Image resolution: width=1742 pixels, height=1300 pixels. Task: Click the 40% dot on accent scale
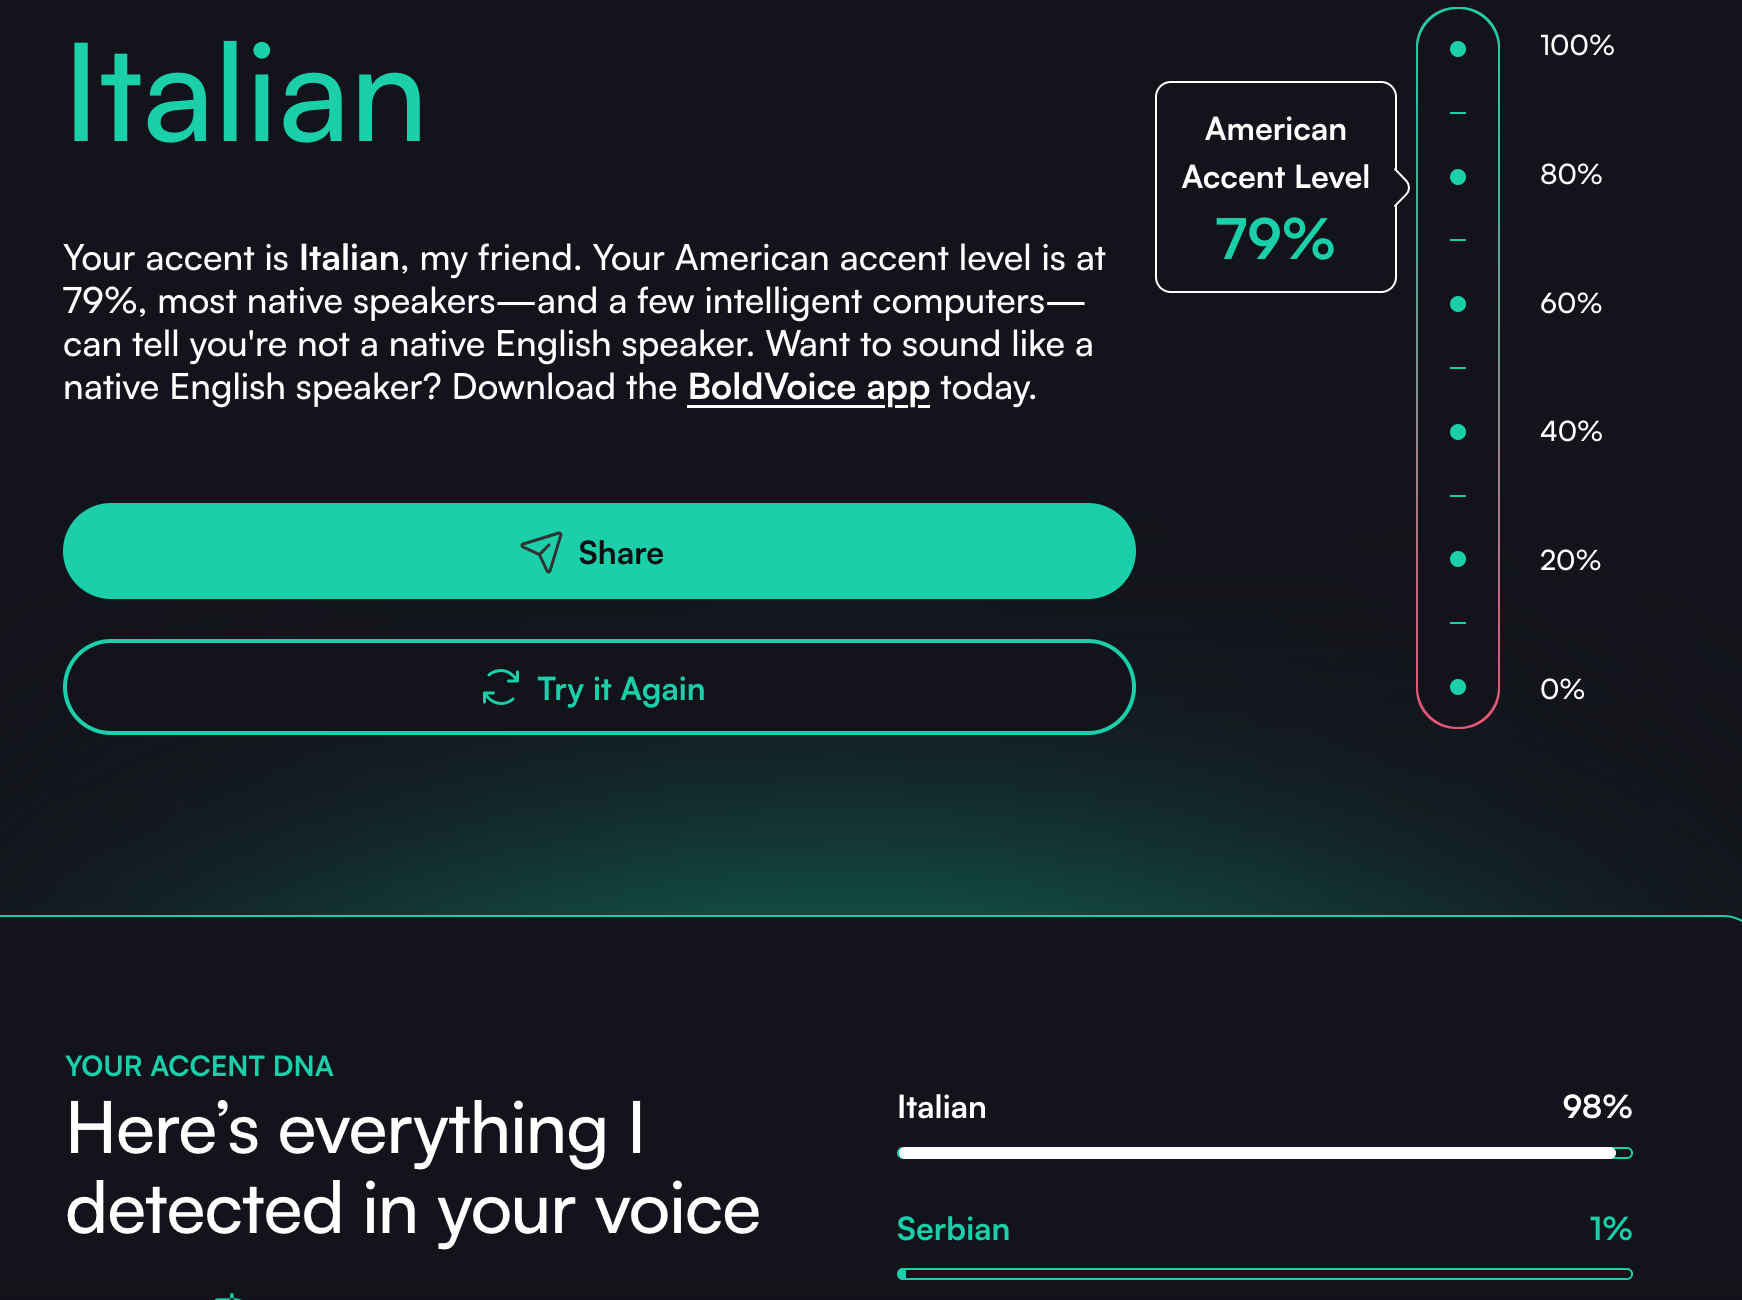tap(1458, 432)
